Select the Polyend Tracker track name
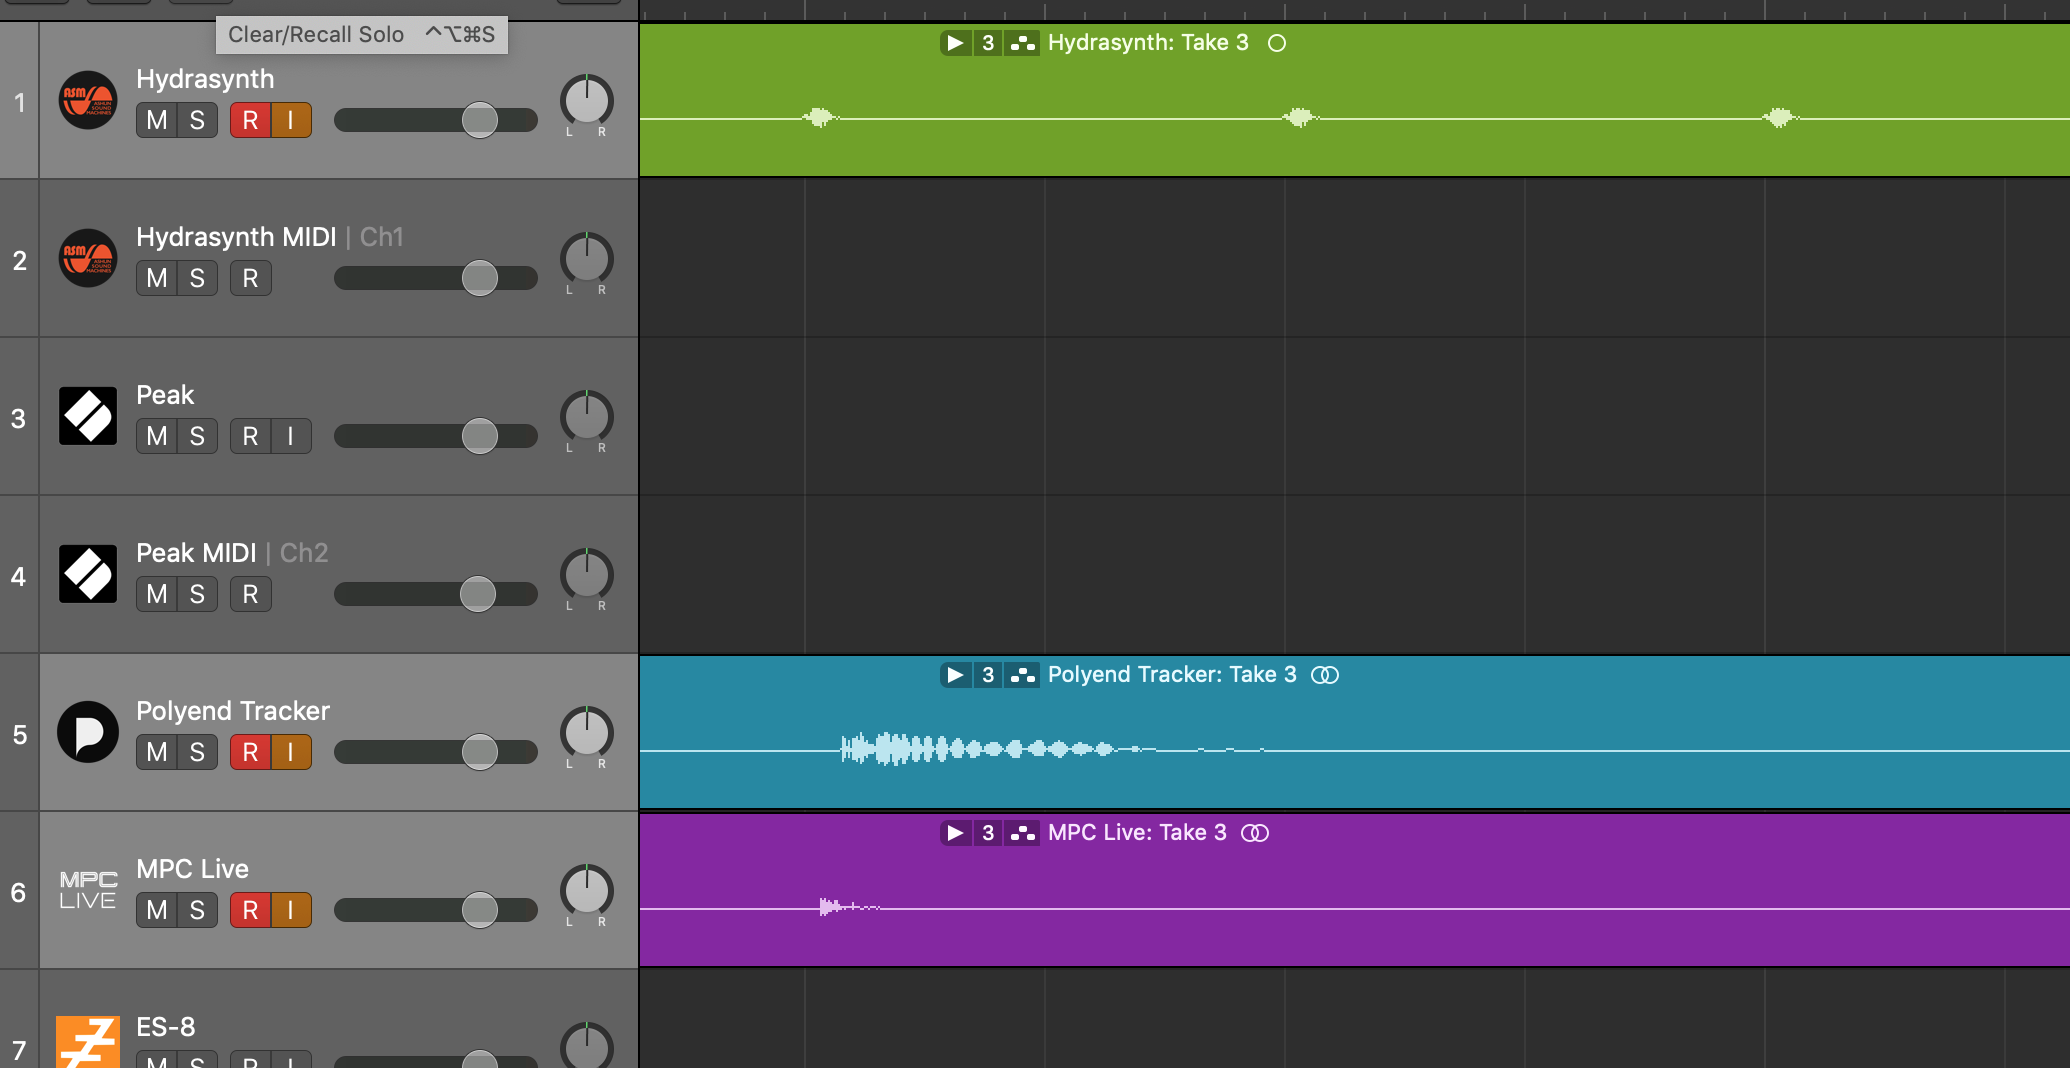 [x=233, y=711]
